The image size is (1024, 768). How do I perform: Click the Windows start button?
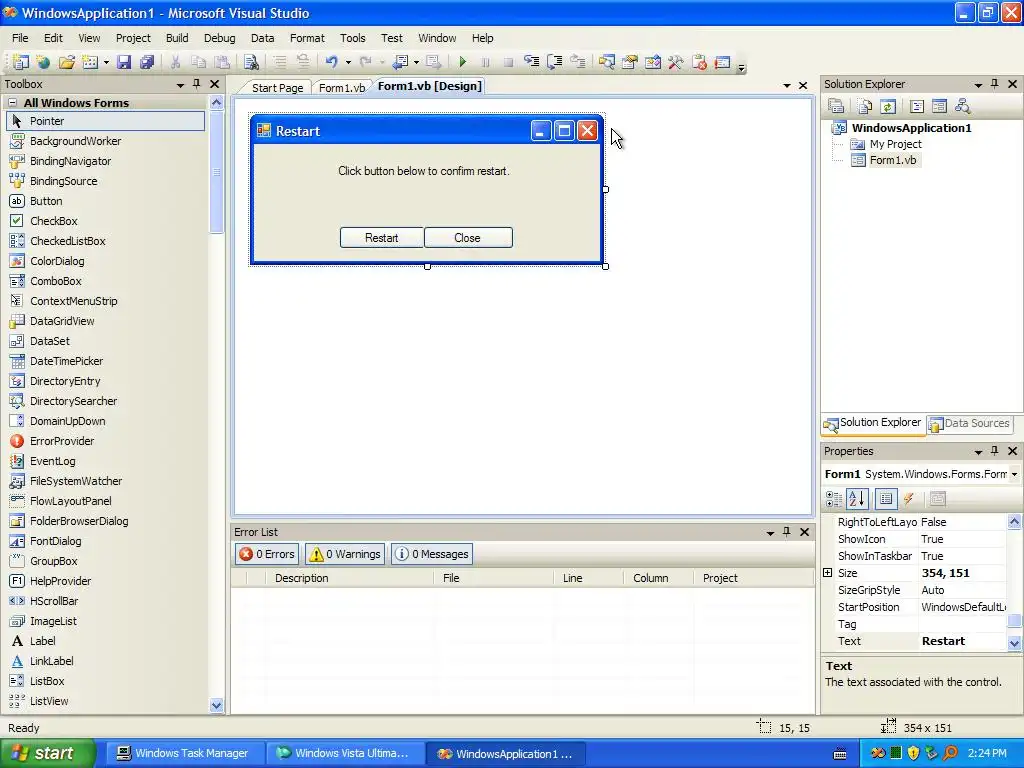click(47, 753)
